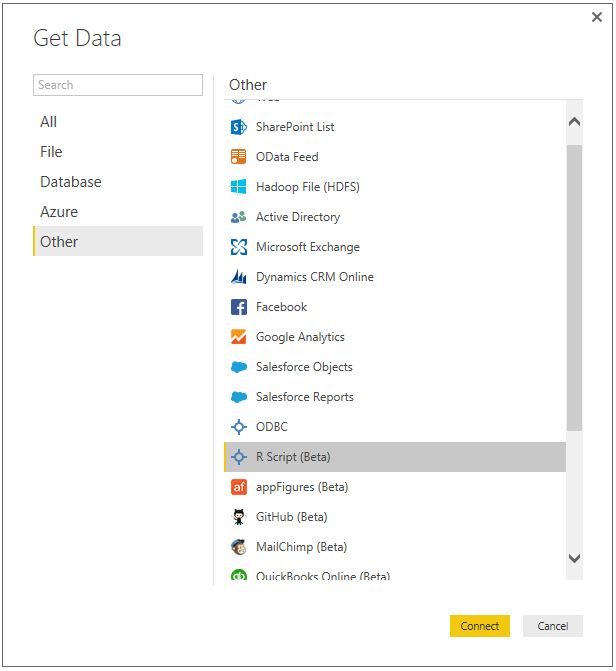Select Hadoop File (HDFS) text entry

(307, 187)
